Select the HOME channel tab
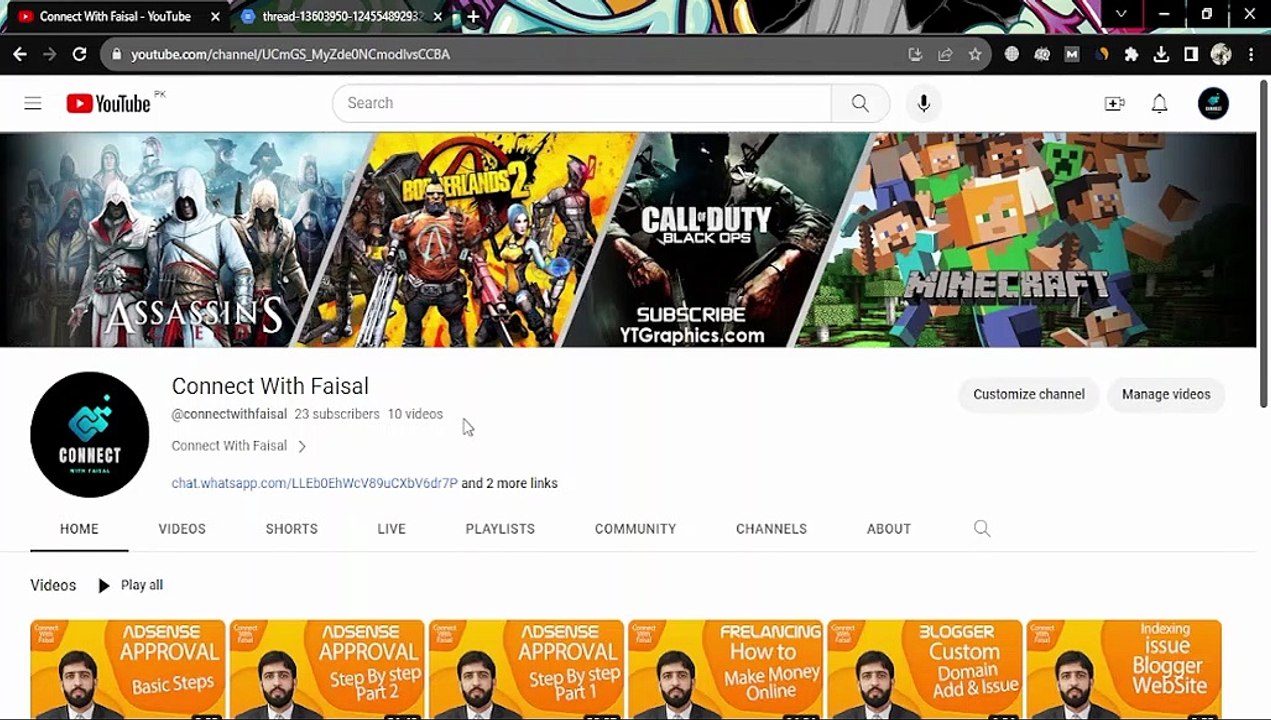This screenshot has height=720, width=1271. pyautogui.click(x=79, y=529)
